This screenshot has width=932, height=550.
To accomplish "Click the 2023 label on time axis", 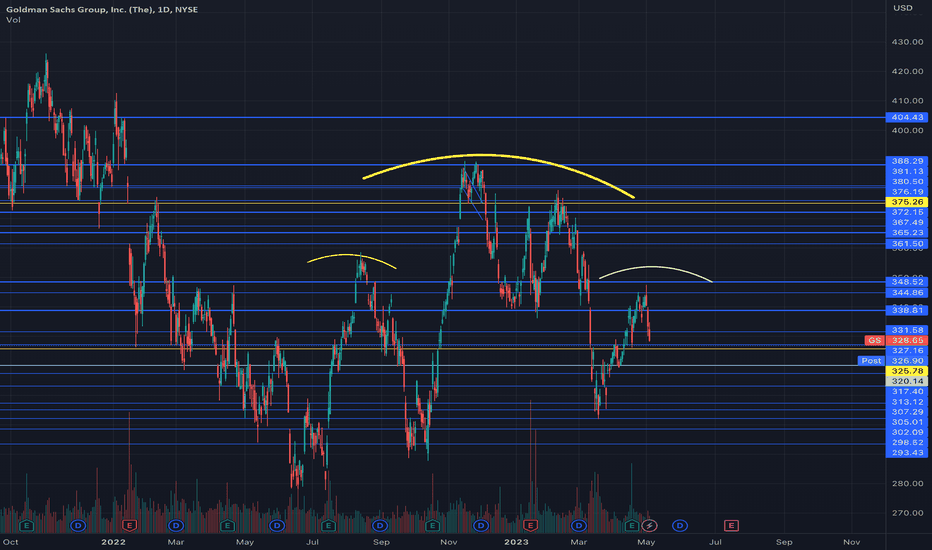I will 516,542.
